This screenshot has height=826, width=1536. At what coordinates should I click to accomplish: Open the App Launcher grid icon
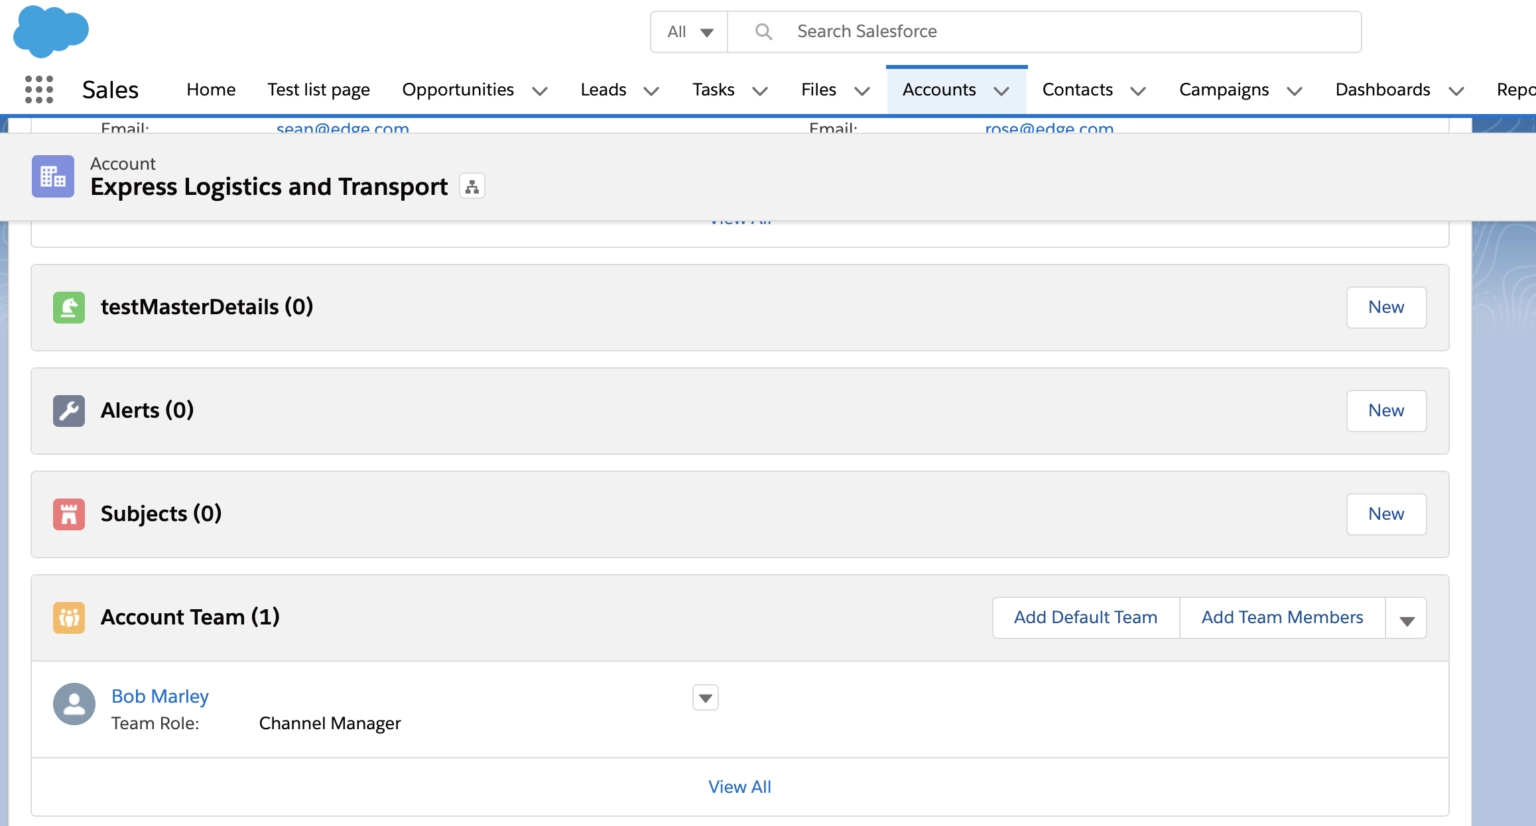coord(38,89)
